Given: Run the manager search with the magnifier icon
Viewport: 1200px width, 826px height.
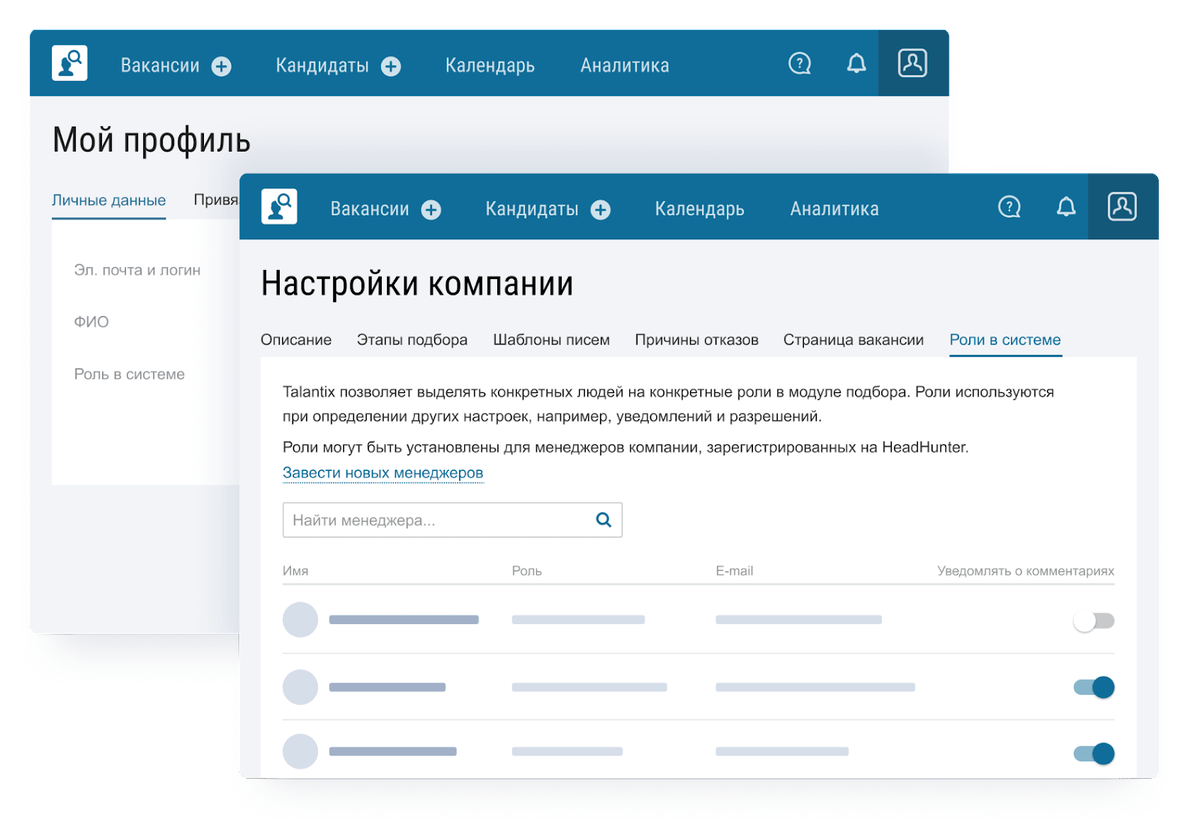Looking at the screenshot, I should (603, 520).
